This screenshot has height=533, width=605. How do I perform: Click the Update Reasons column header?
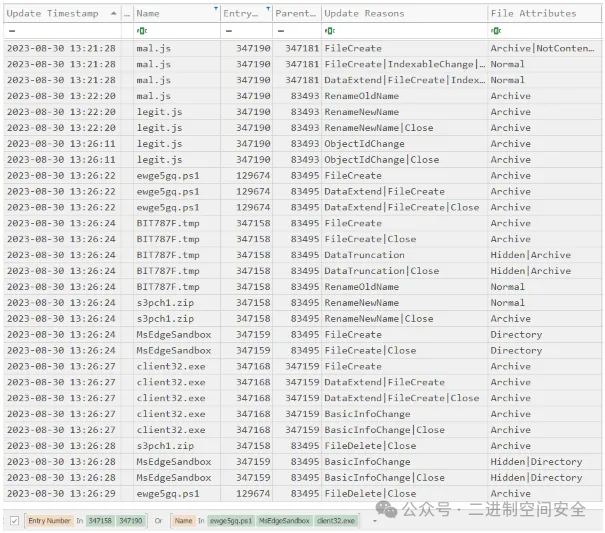[364, 13]
